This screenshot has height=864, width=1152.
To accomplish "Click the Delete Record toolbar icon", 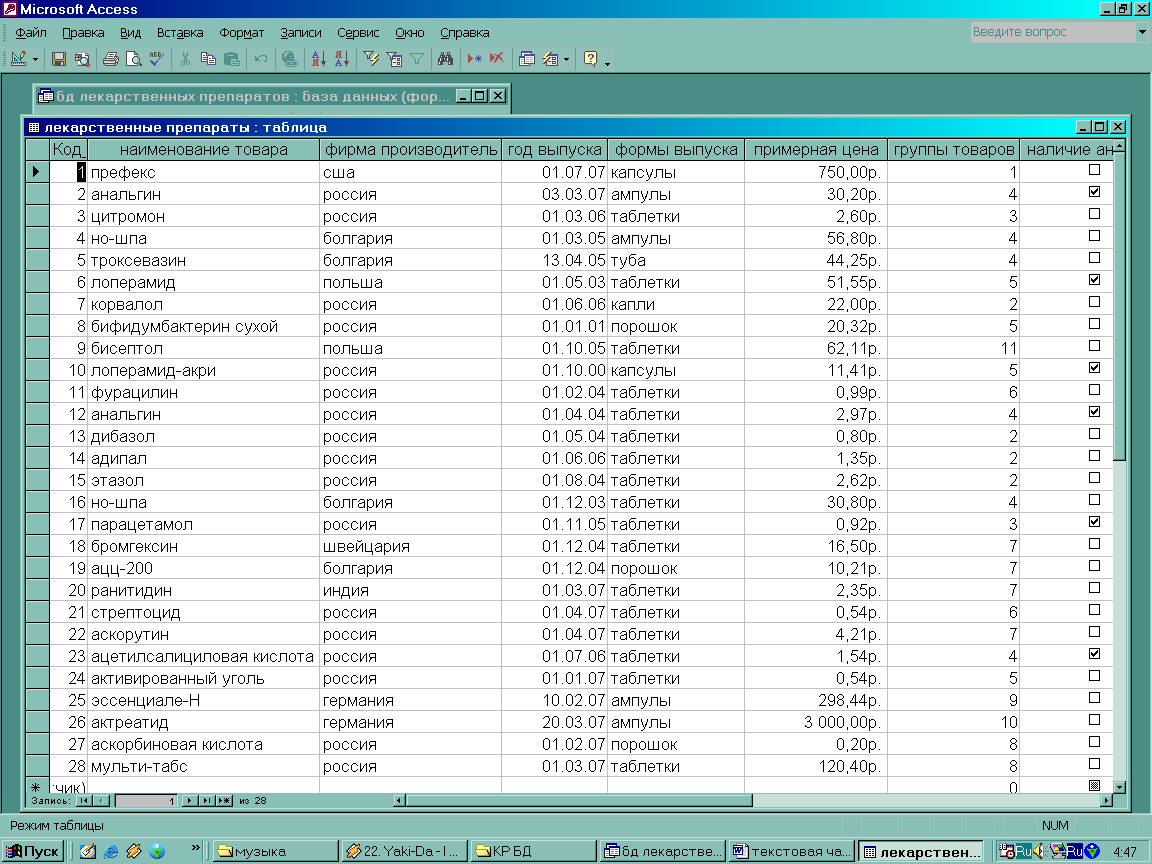I will coord(496,59).
